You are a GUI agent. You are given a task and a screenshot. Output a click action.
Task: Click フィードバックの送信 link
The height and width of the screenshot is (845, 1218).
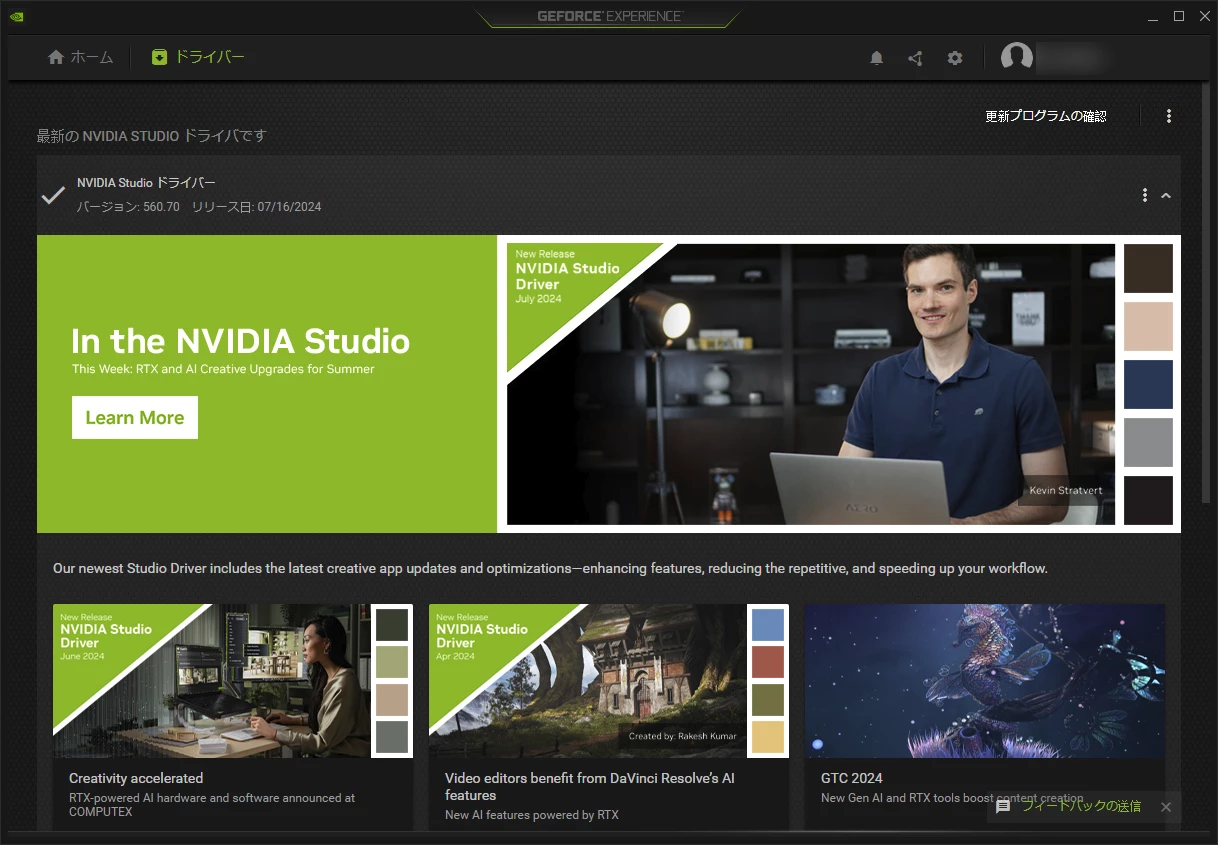pyautogui.click(x=1081, y=806)
